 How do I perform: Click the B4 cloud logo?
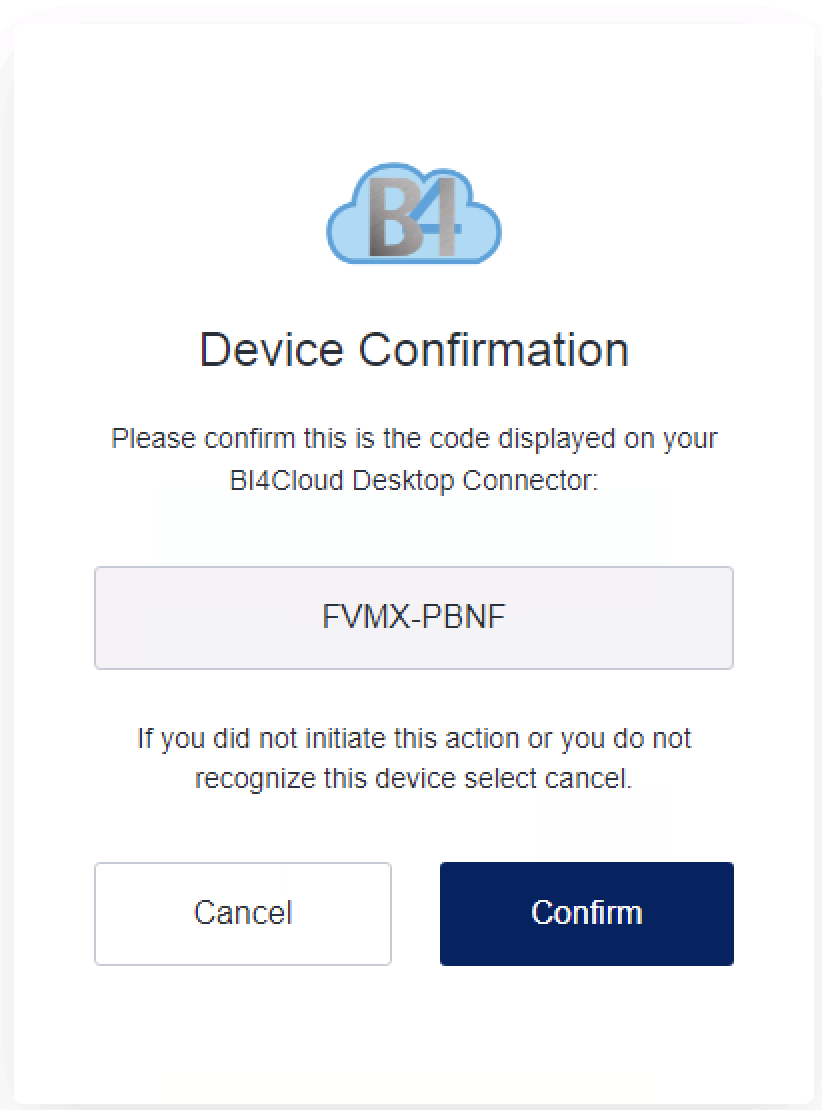[x=414, y=214]
